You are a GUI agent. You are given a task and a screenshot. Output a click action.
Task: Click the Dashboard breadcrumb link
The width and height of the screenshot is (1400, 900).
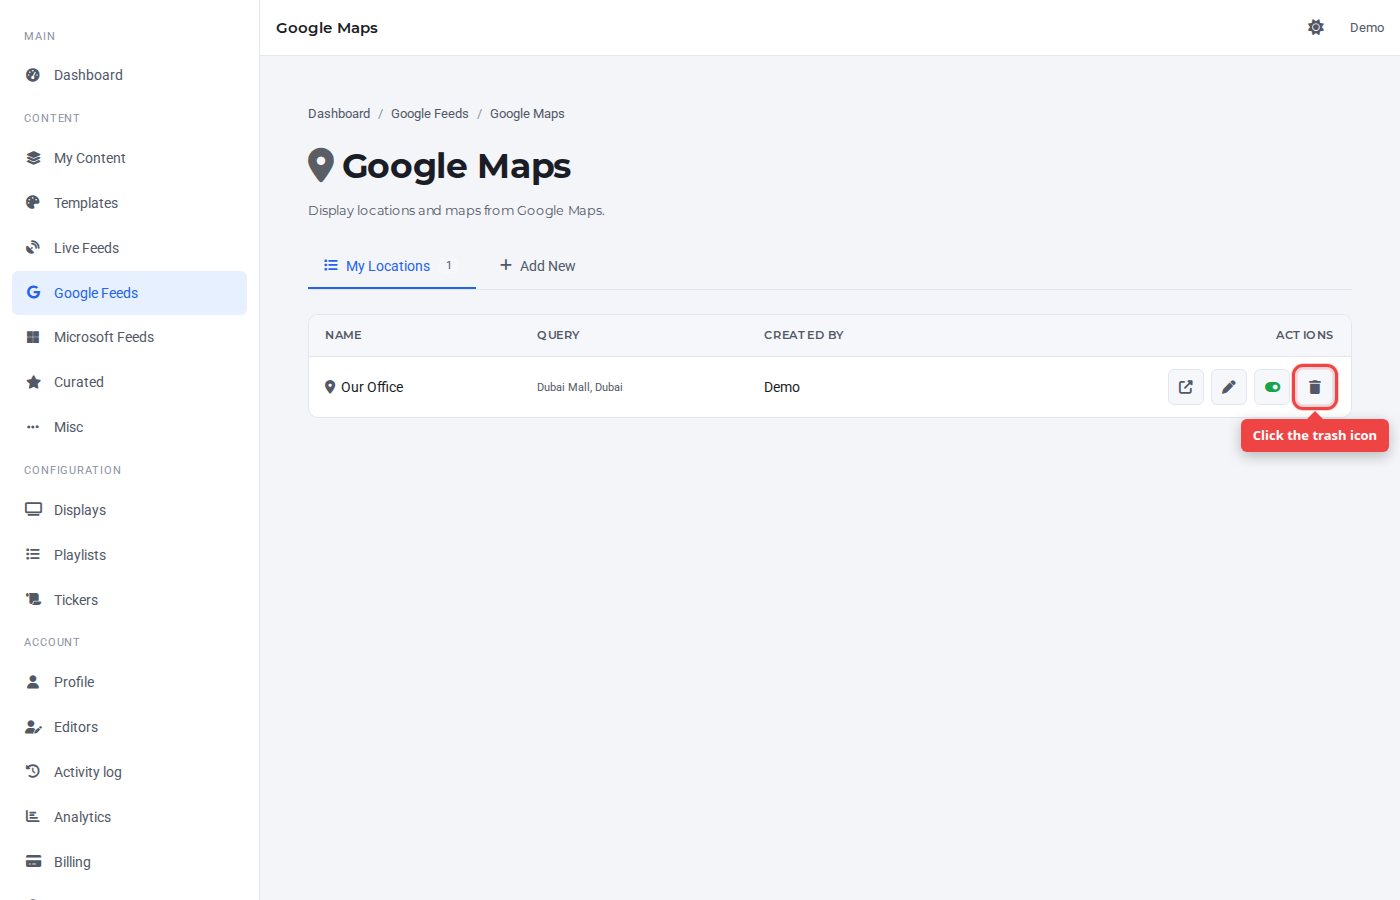coord(339,114)
